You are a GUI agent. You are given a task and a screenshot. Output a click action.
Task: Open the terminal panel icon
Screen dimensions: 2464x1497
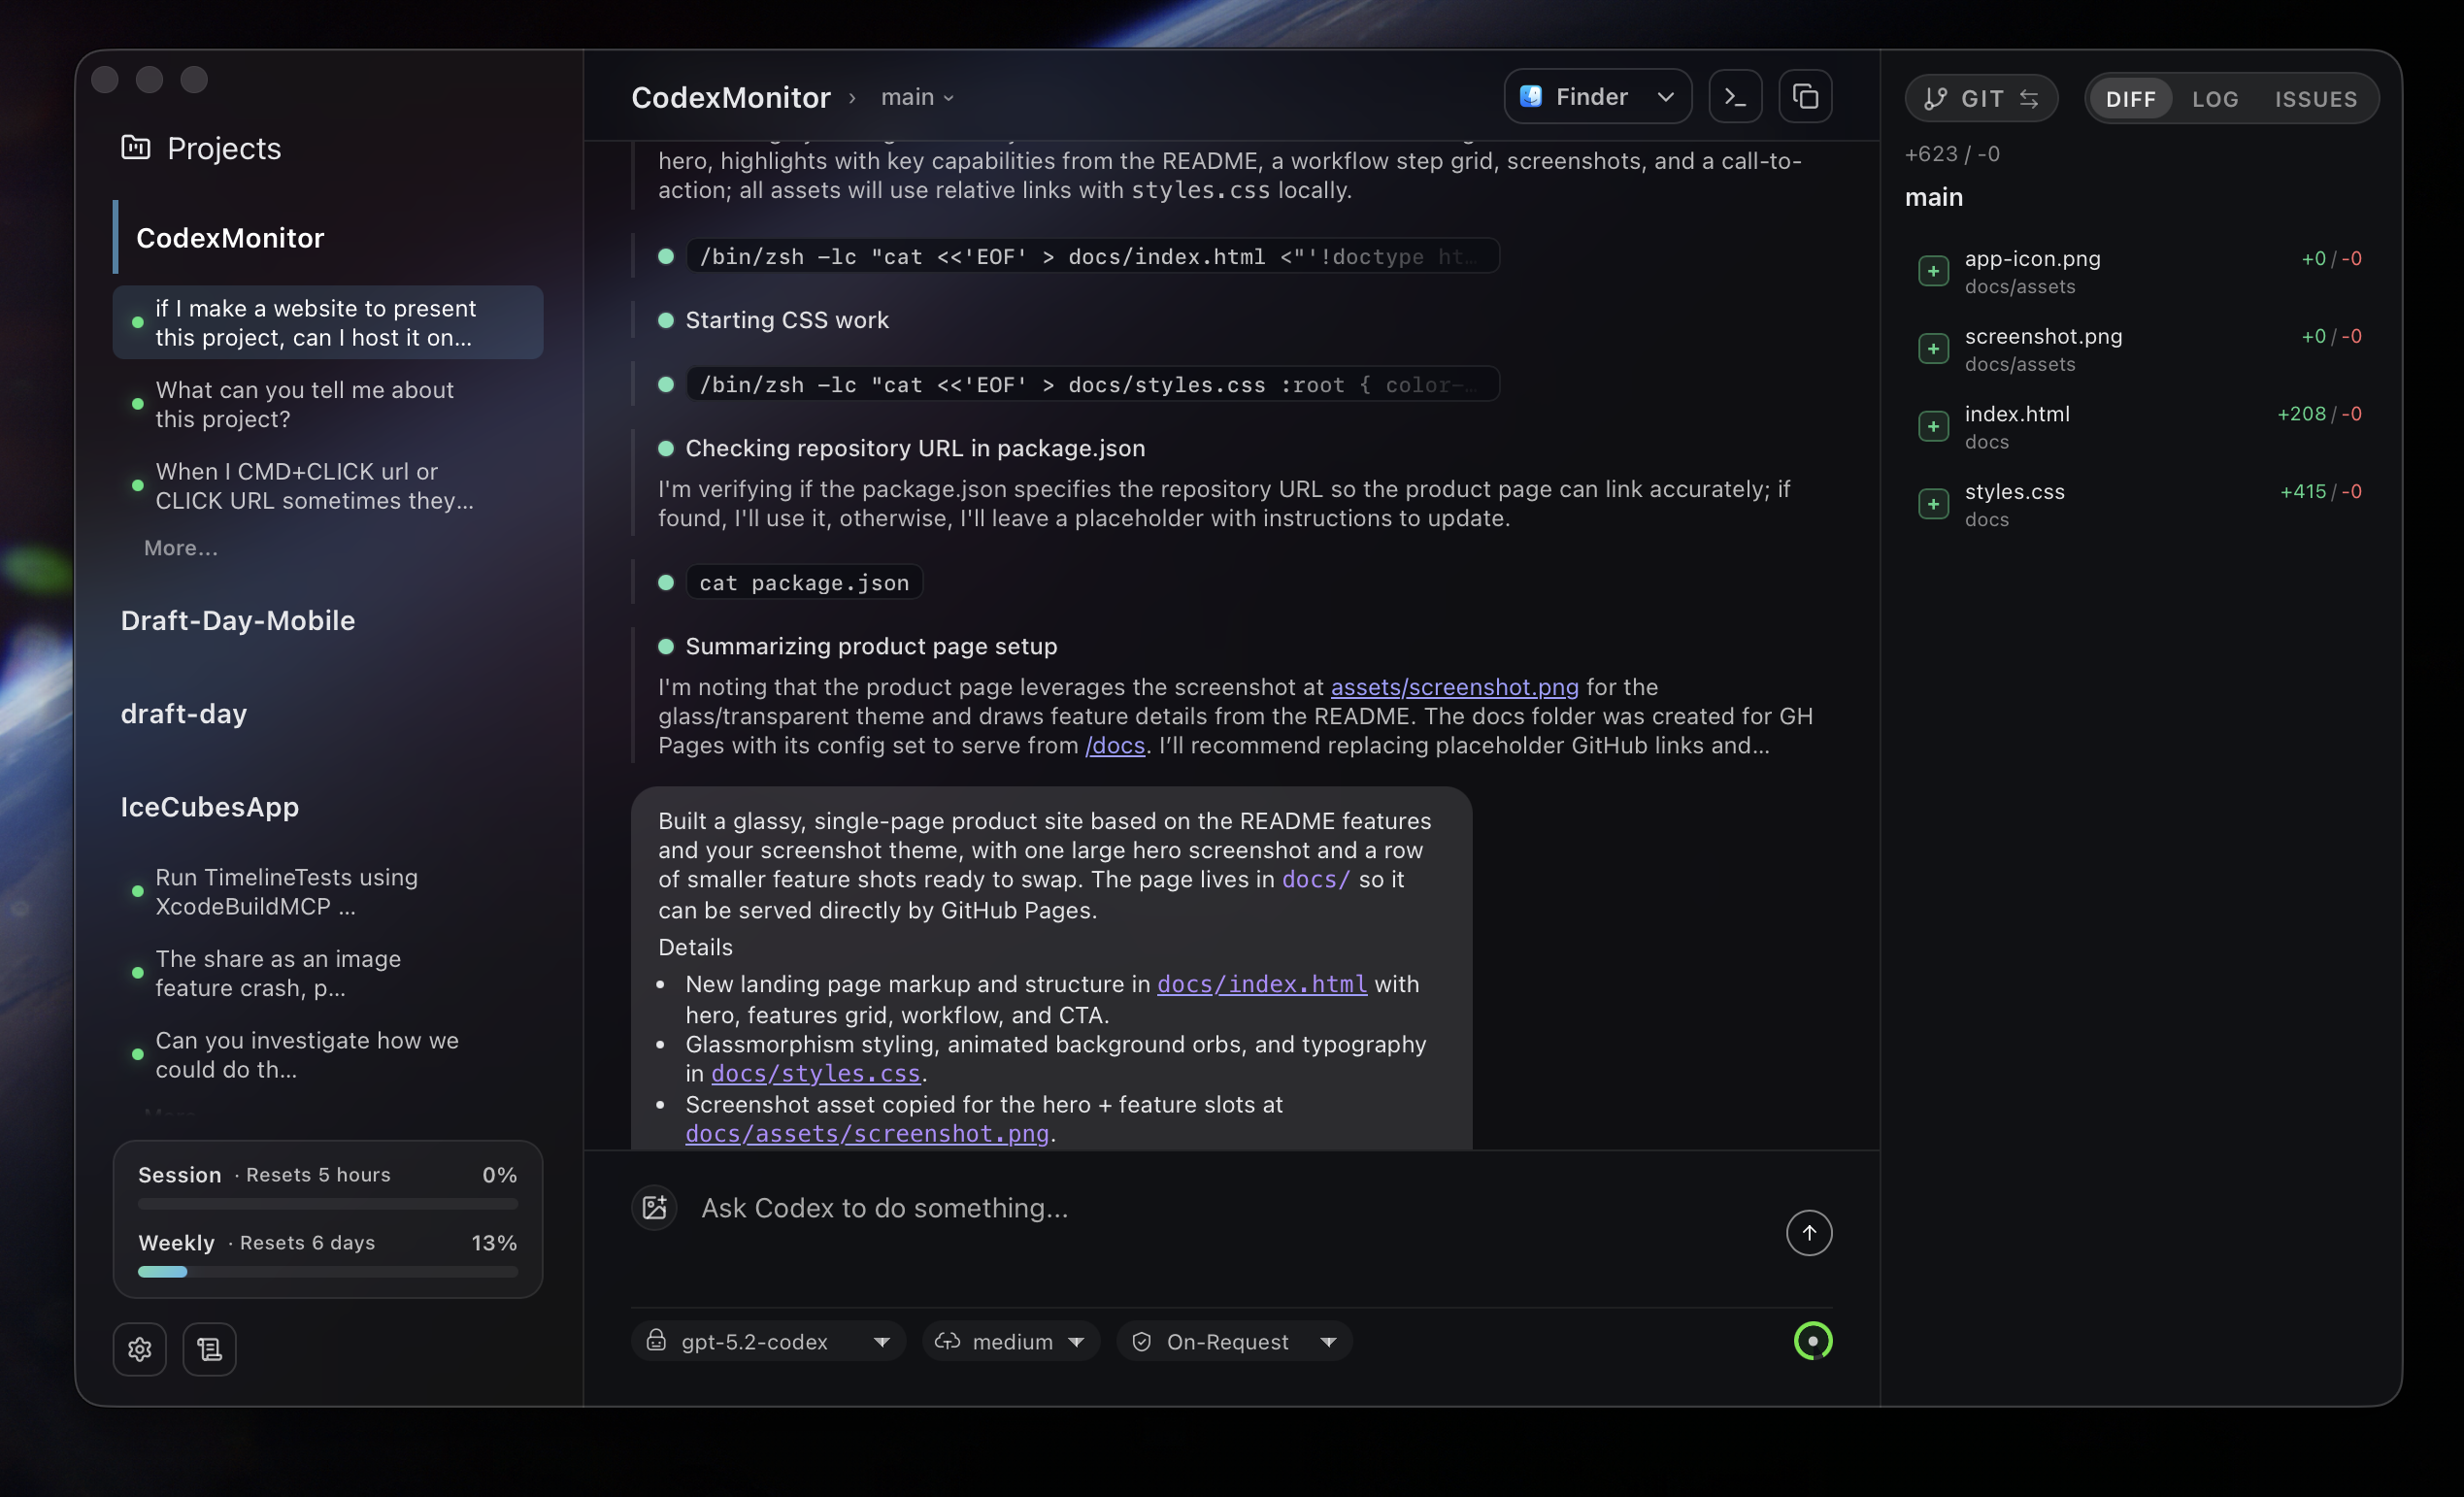[x=1735, y=96]
